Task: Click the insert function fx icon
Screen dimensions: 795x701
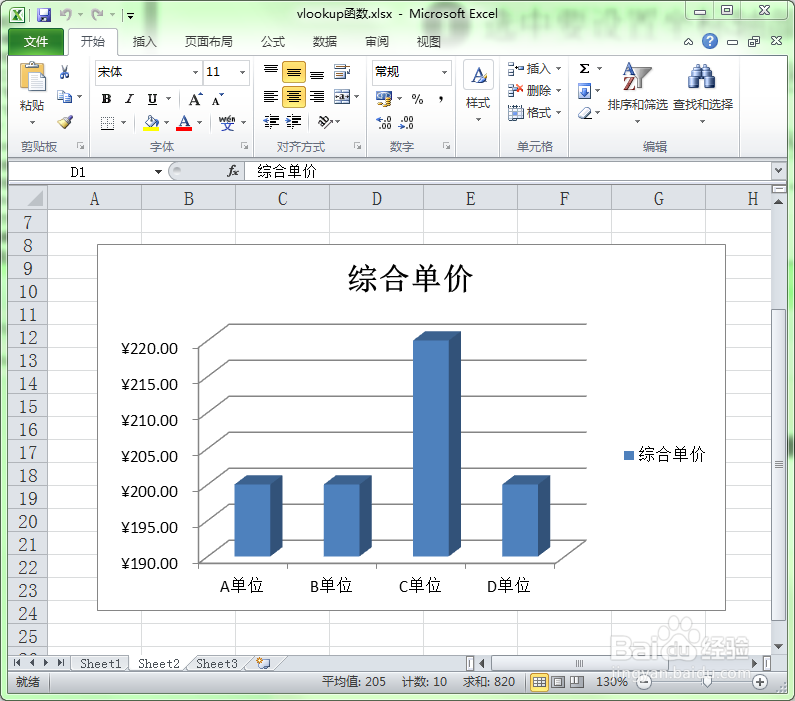Action: (233, 171)
